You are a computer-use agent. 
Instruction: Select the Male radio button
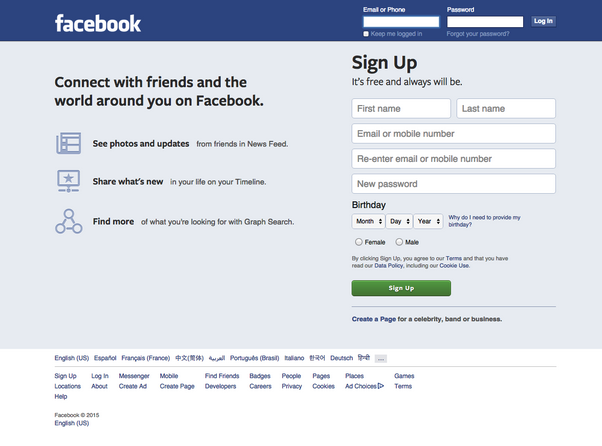point(399,242)
